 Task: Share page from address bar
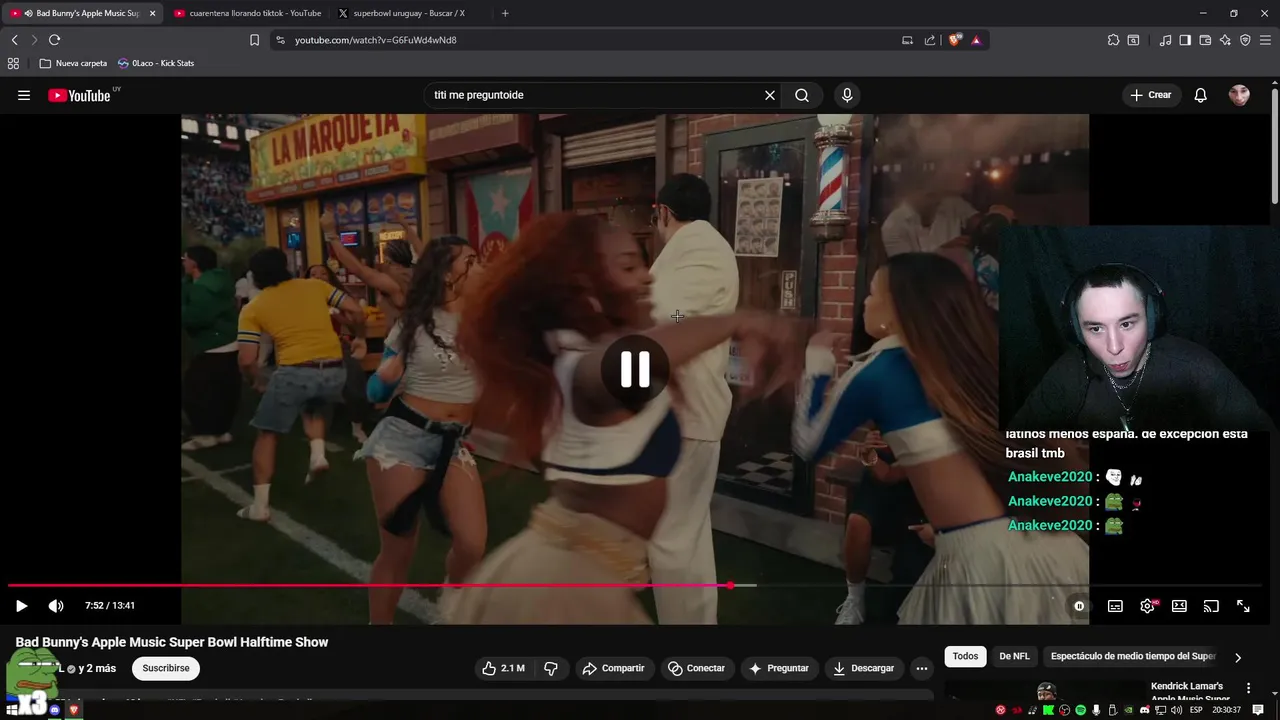click(x=930, y=40)
